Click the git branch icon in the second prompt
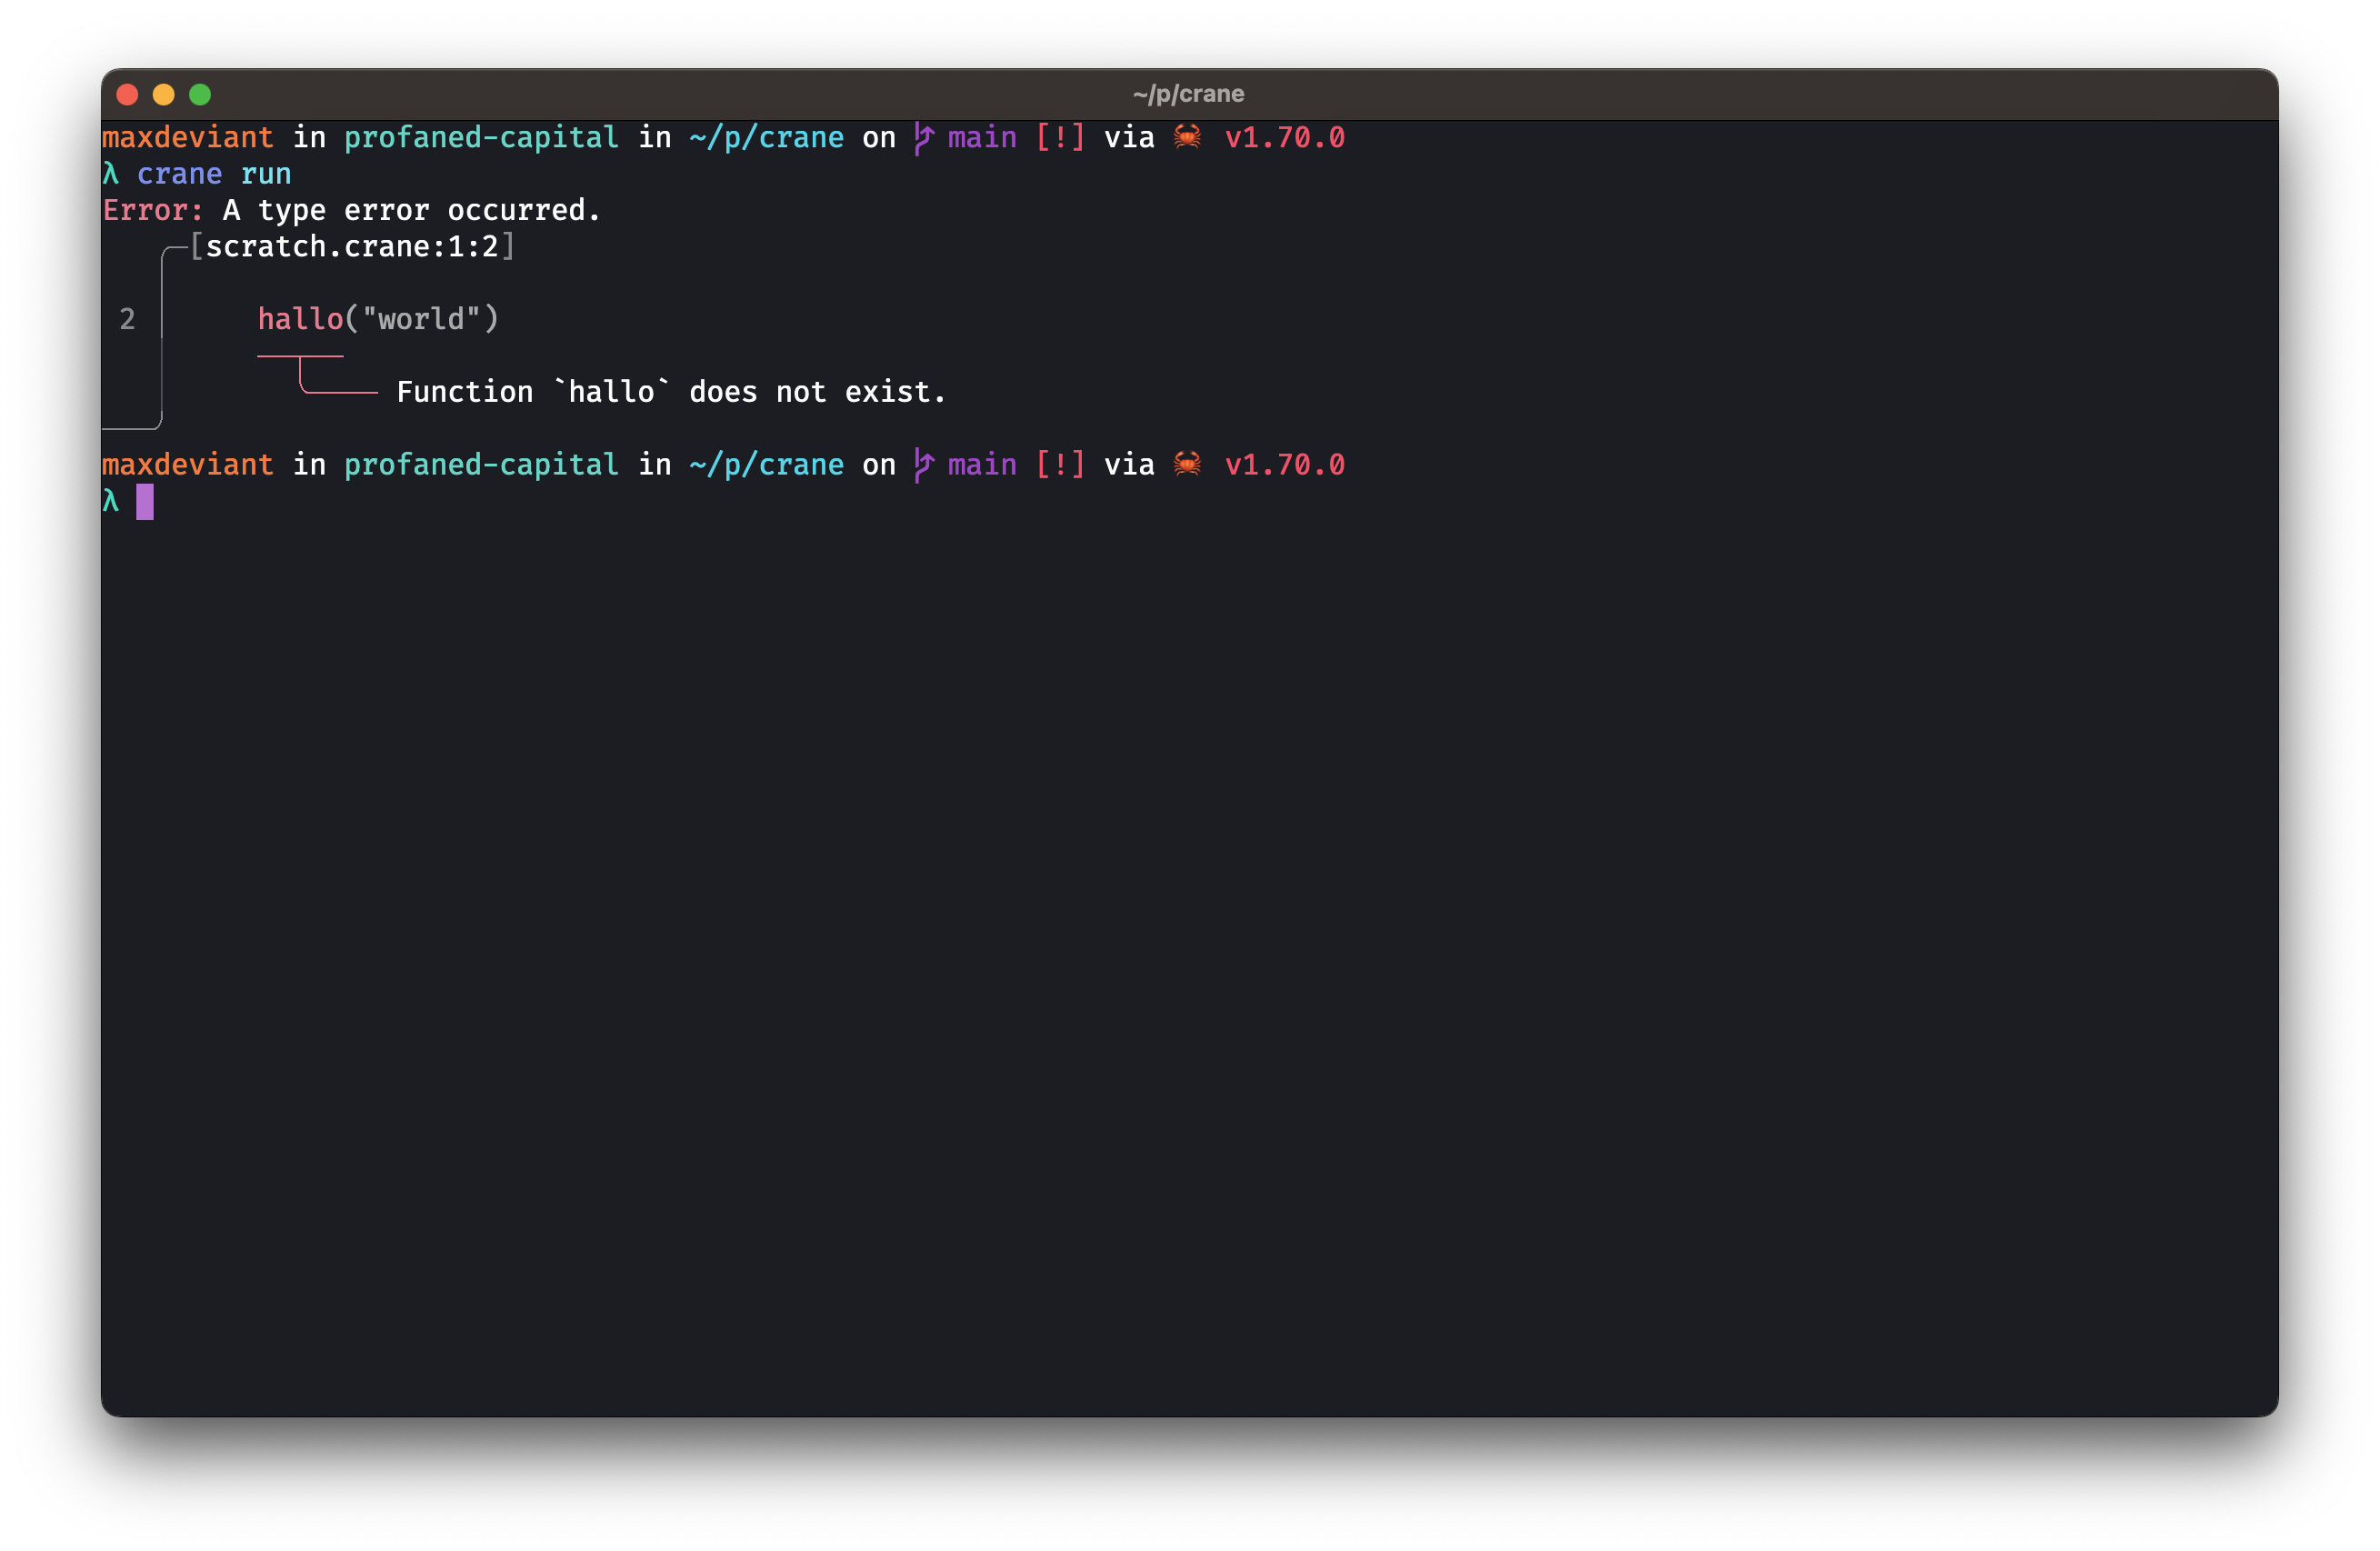Image resolution: width=2380 pixels, height=1551 pixels. tap(923, 465)
